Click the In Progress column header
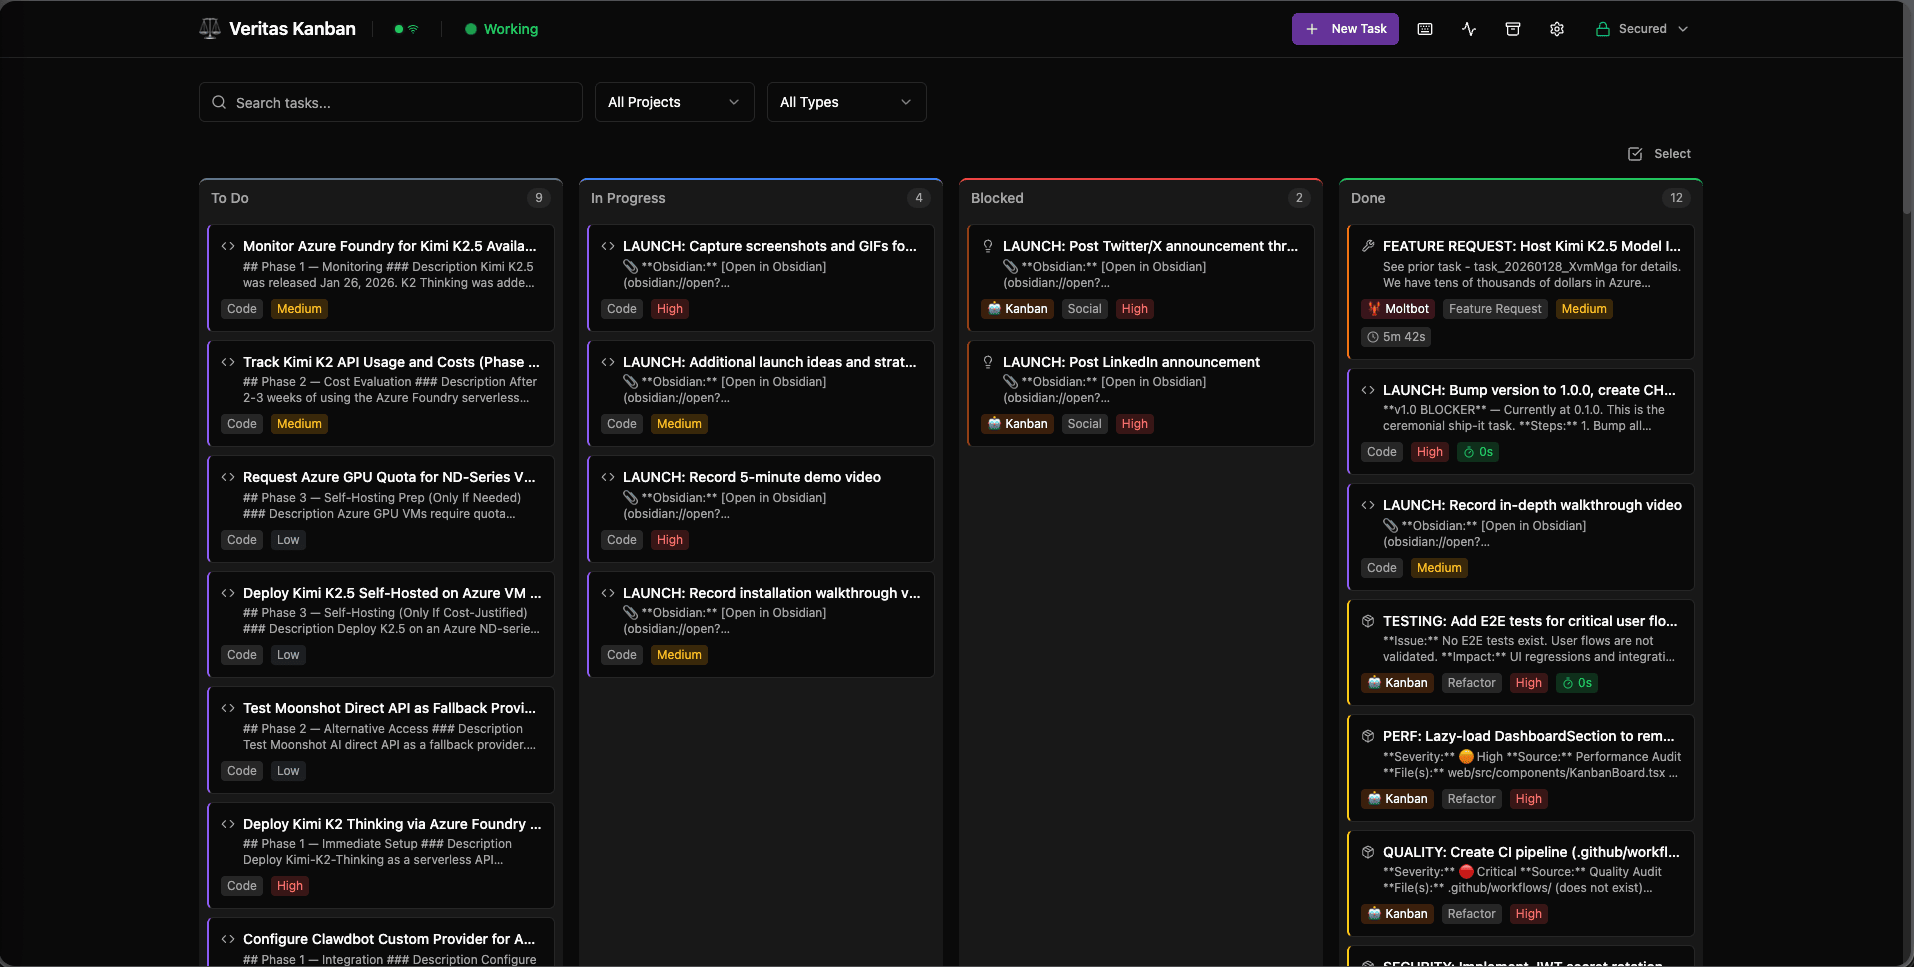Screen dimensions: 1914x967 (628, 198)
